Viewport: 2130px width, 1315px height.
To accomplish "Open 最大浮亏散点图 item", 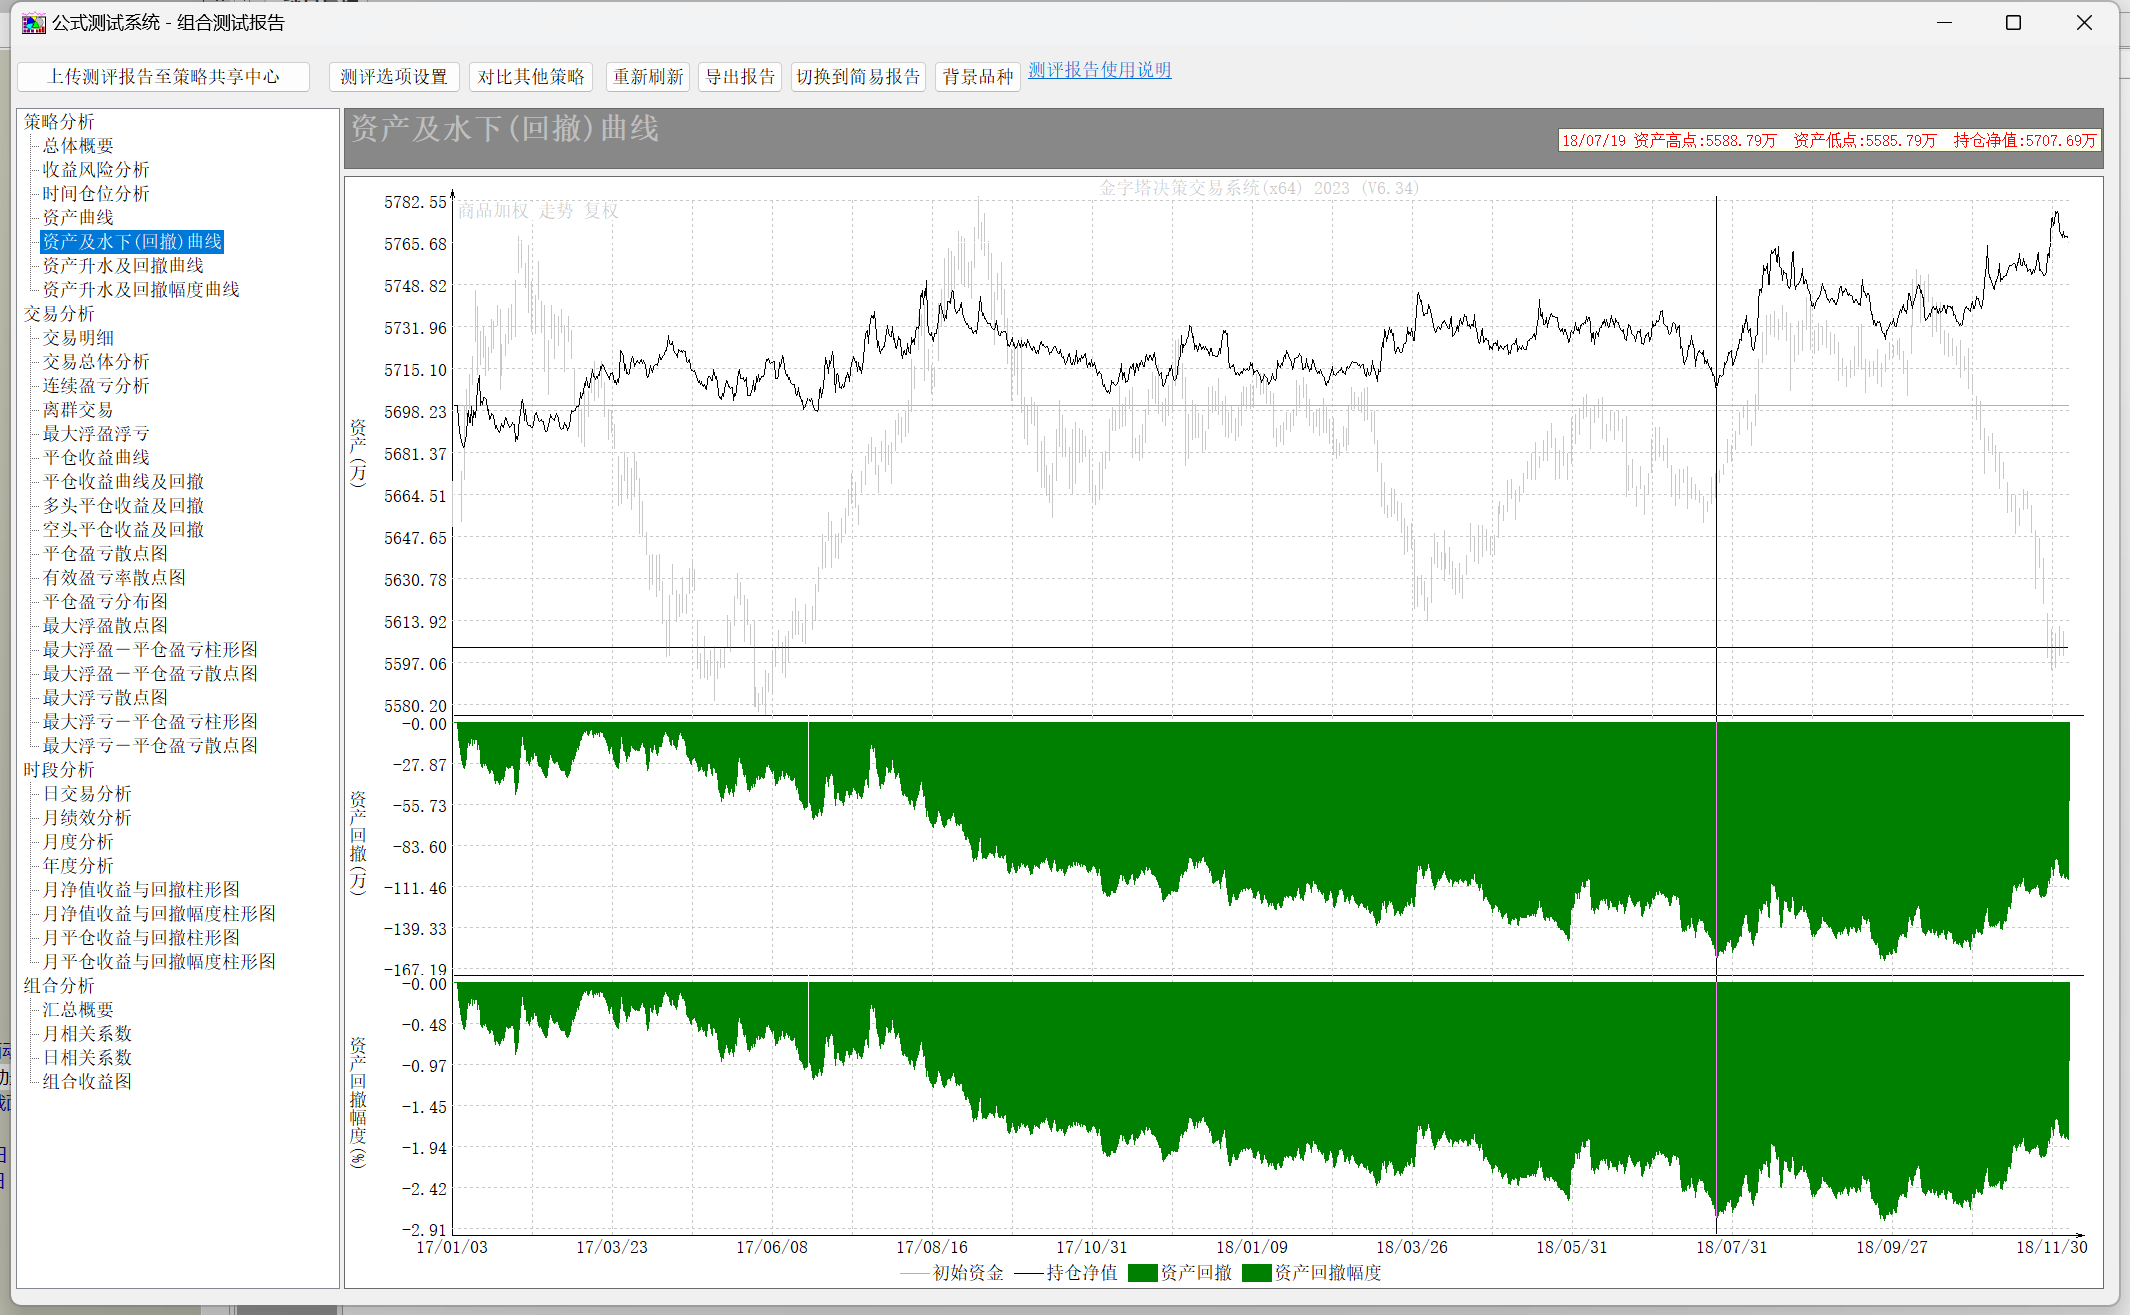I will pyautogui.click(x=105, y=697).
